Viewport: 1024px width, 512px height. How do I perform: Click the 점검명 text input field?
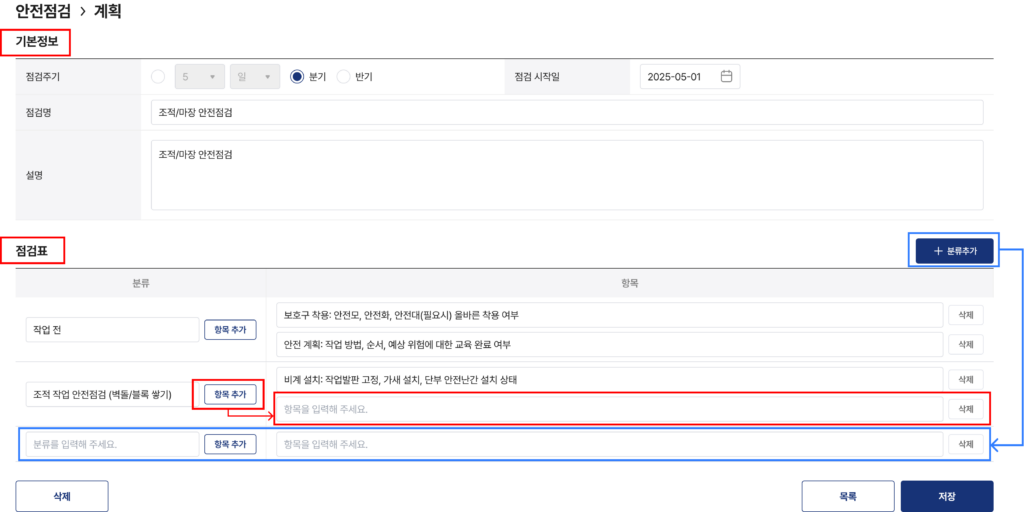[x=567, y=112]
